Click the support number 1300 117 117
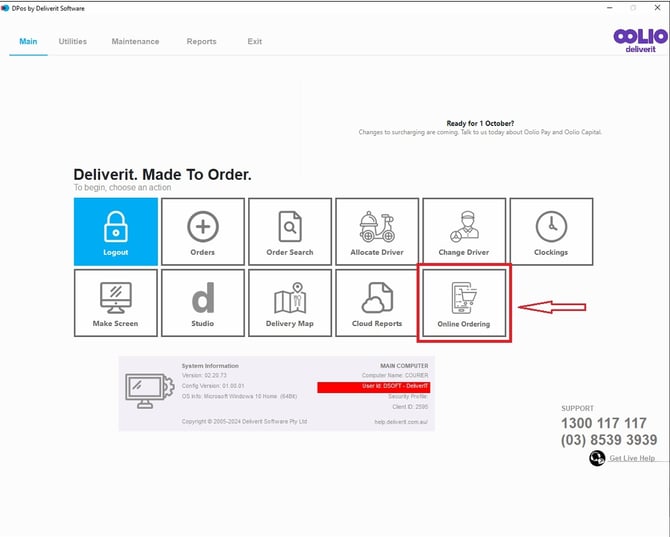The image size is (670, 537). 604,423
